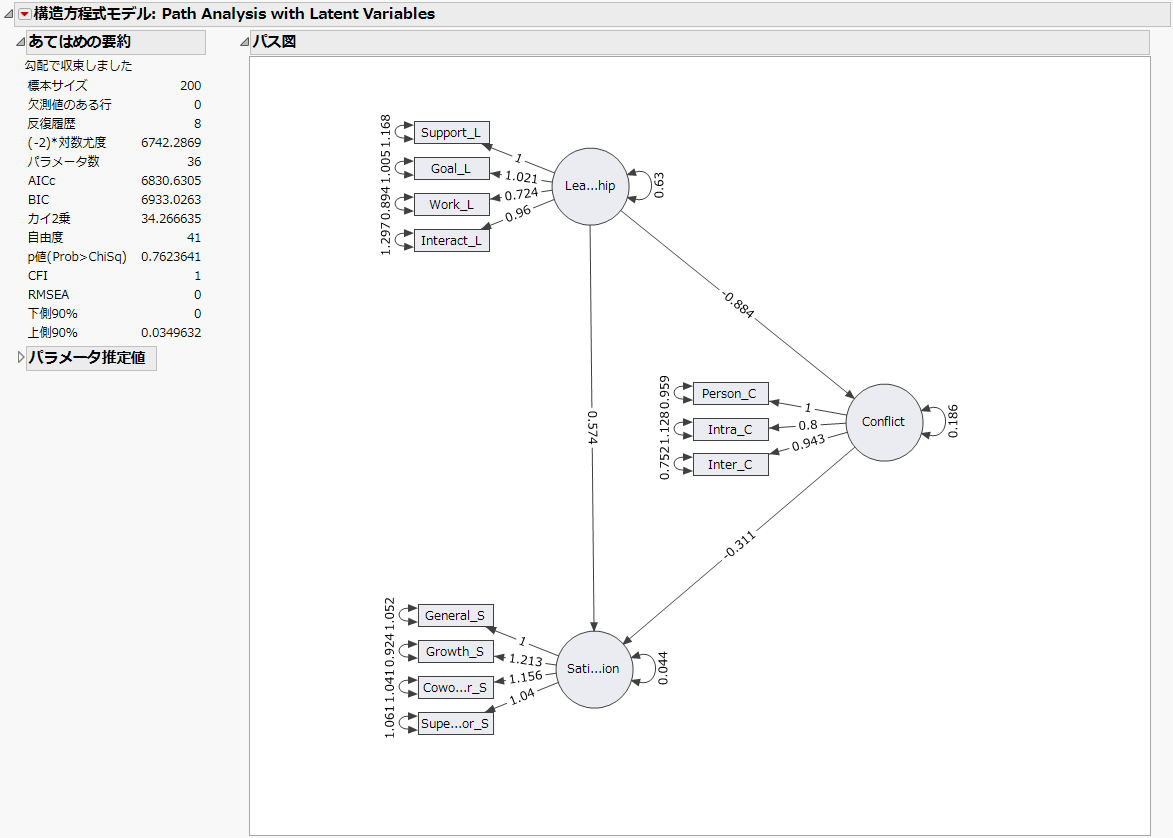Click the 1.156 loading label for Cowo...r_S
This screenshot has height=838, width=1173.
(526, 677)
